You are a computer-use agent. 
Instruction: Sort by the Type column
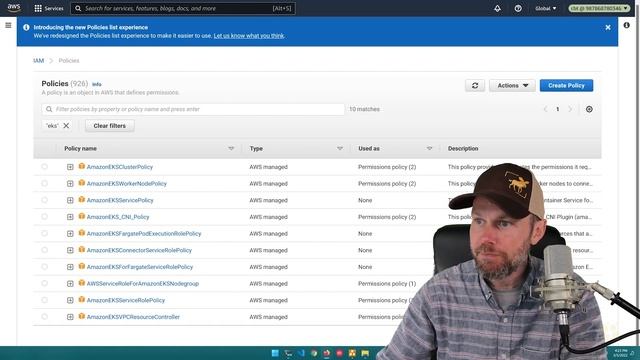point(340,149)
